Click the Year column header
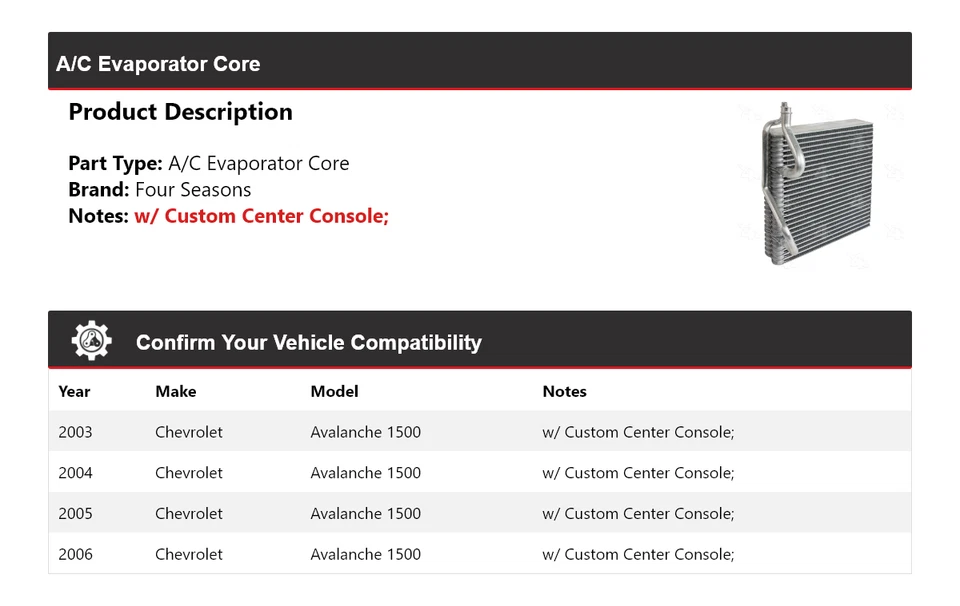This screenshot has width=960, height=606. pos(74,392)
